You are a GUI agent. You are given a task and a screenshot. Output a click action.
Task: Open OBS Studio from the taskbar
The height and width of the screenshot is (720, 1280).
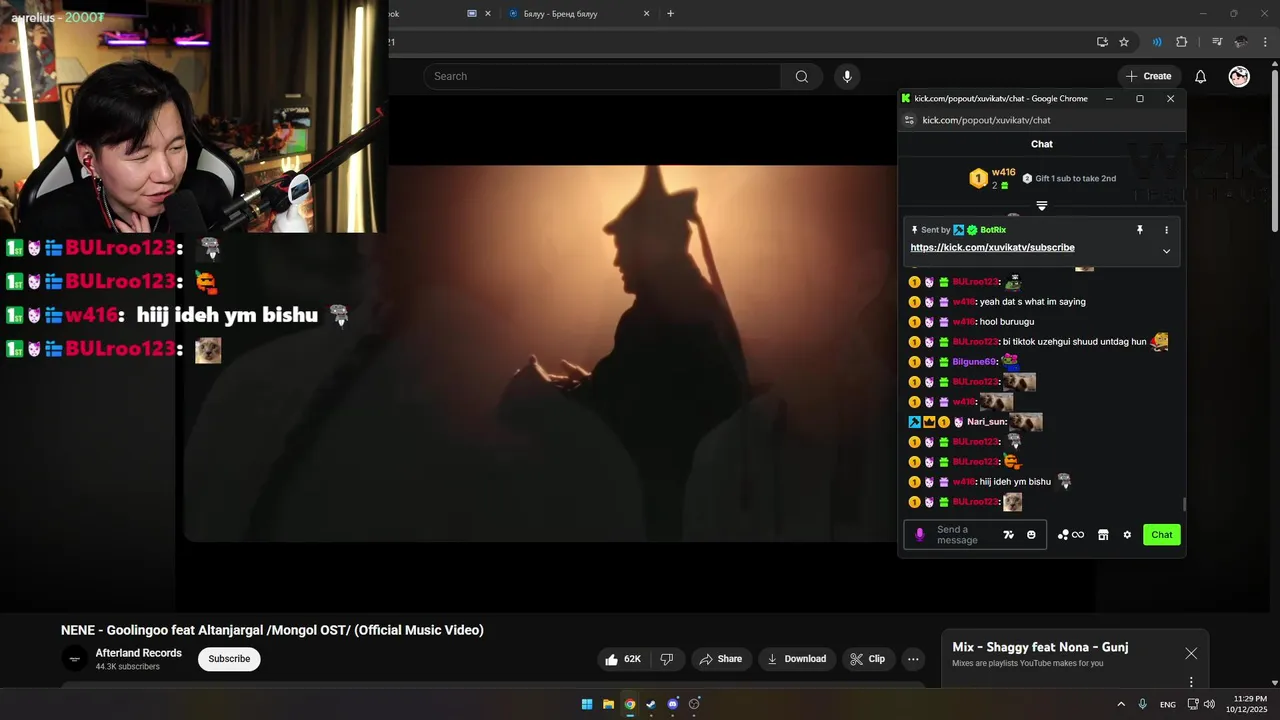tap(694, 704)
